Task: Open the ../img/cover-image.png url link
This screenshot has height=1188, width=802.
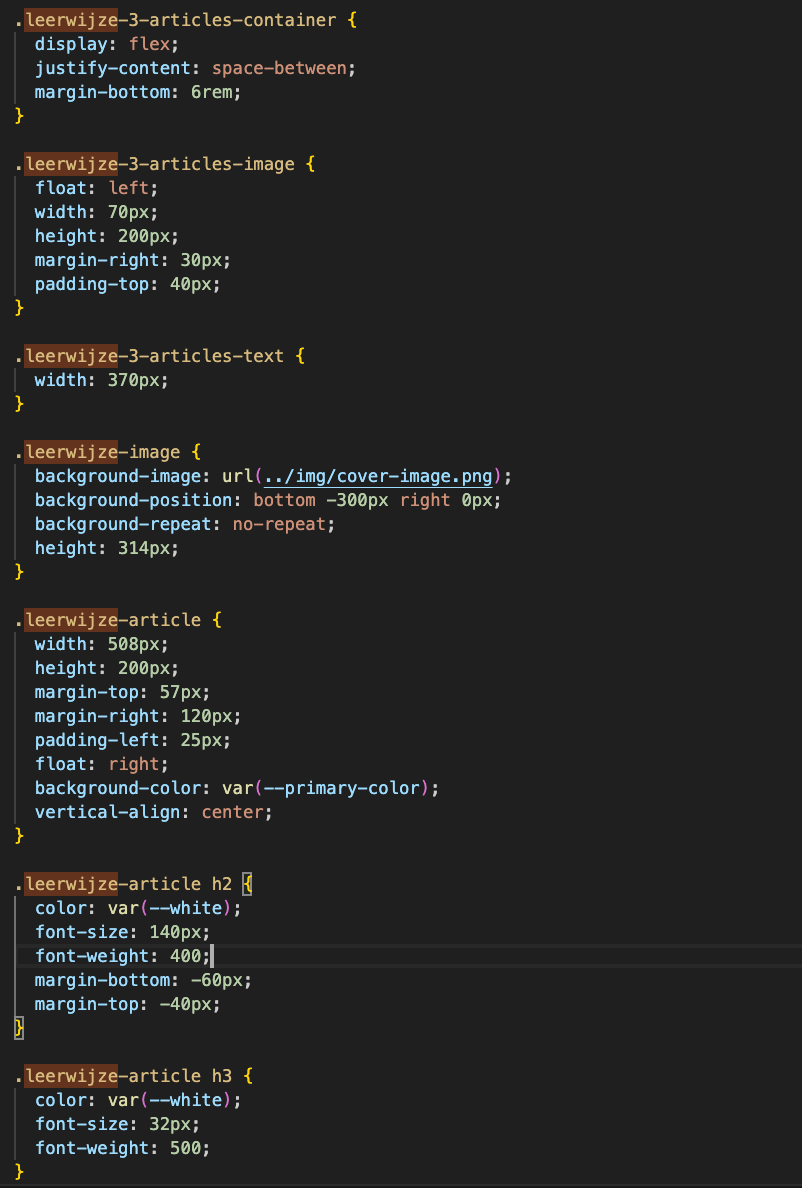Action: pos(378,477)
